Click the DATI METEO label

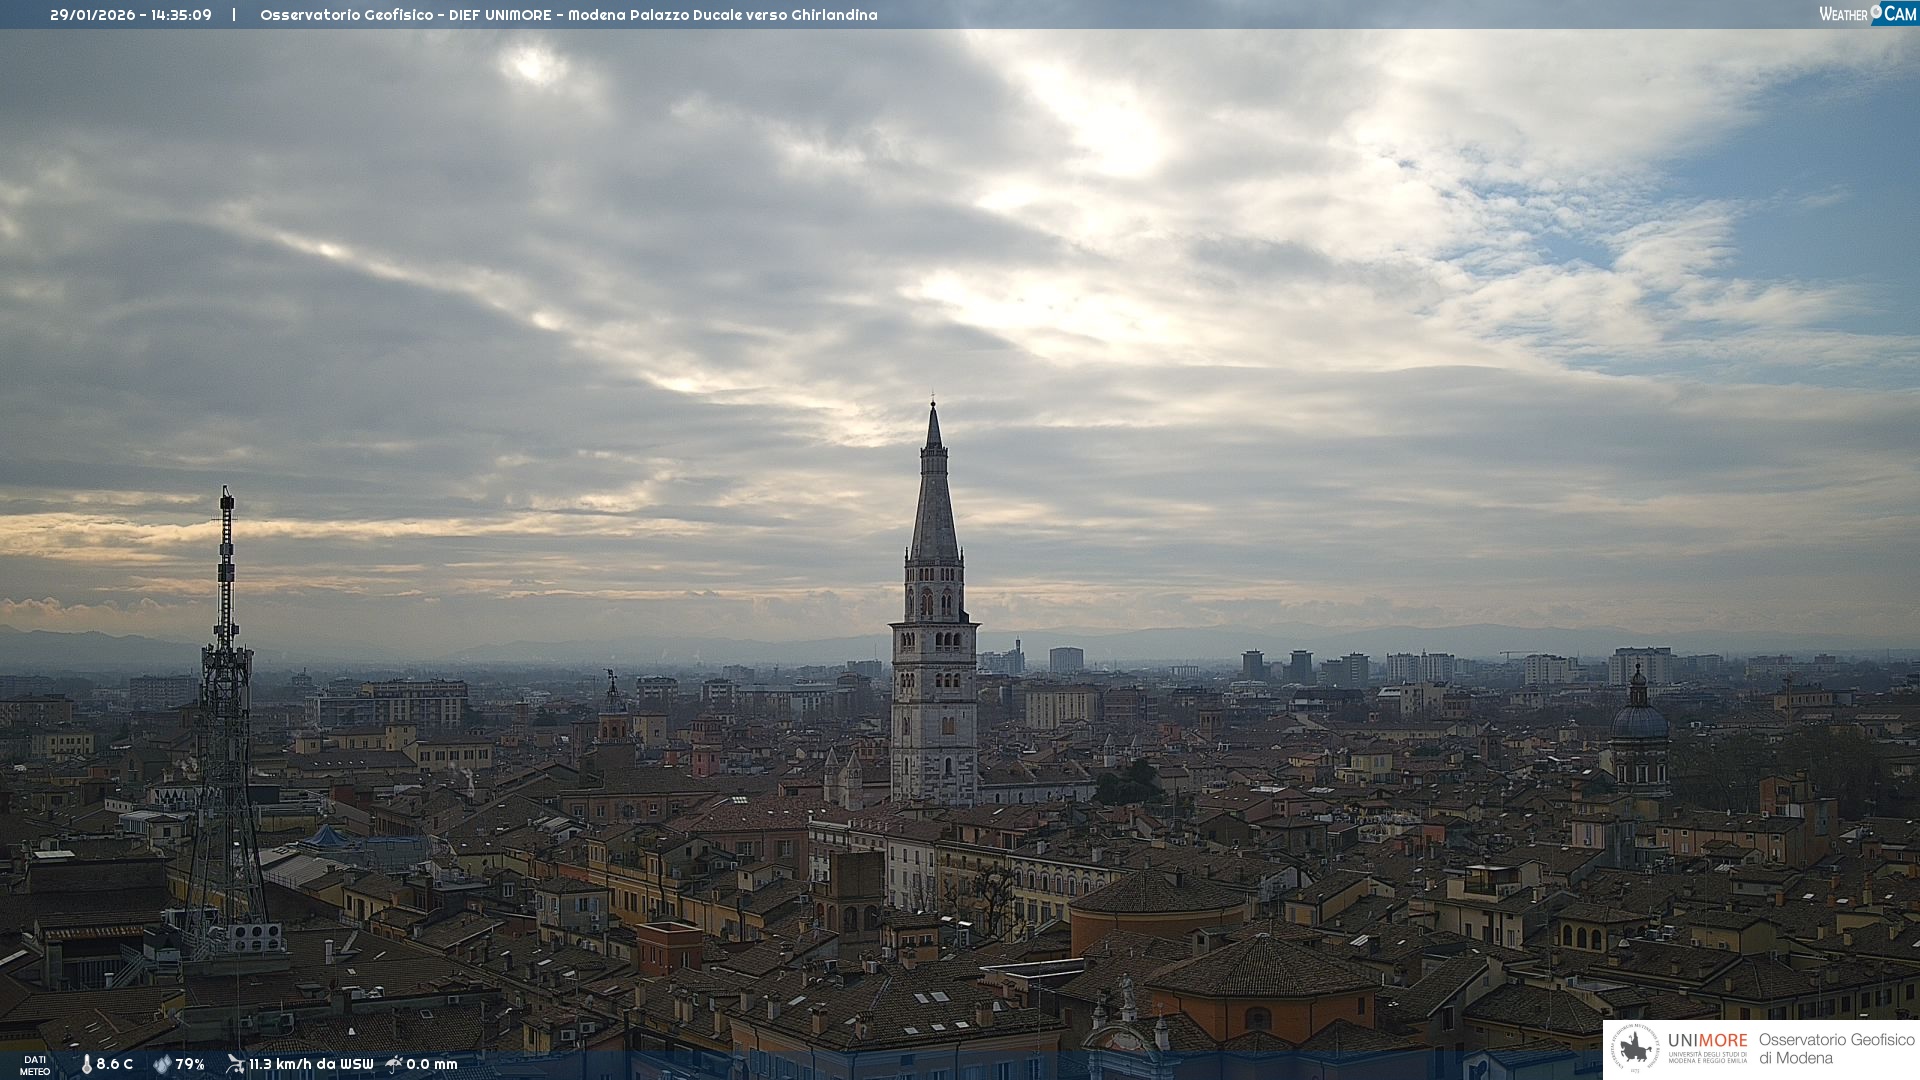[x=35, y=1065]
